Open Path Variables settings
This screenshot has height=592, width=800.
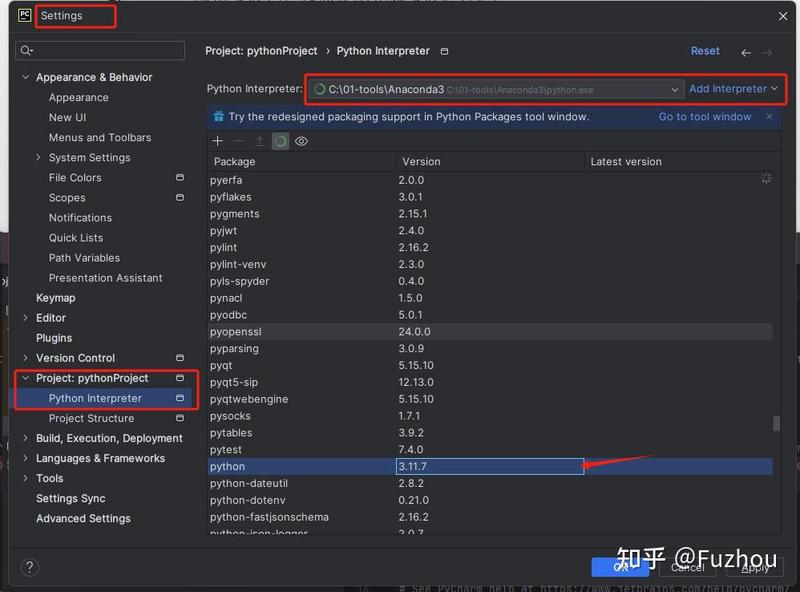(84, 258)
